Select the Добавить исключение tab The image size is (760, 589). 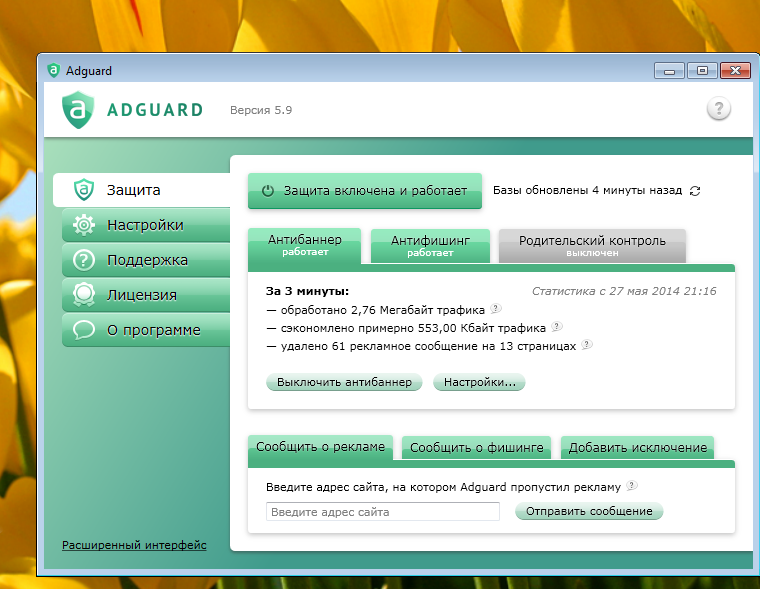pos(637,447)
